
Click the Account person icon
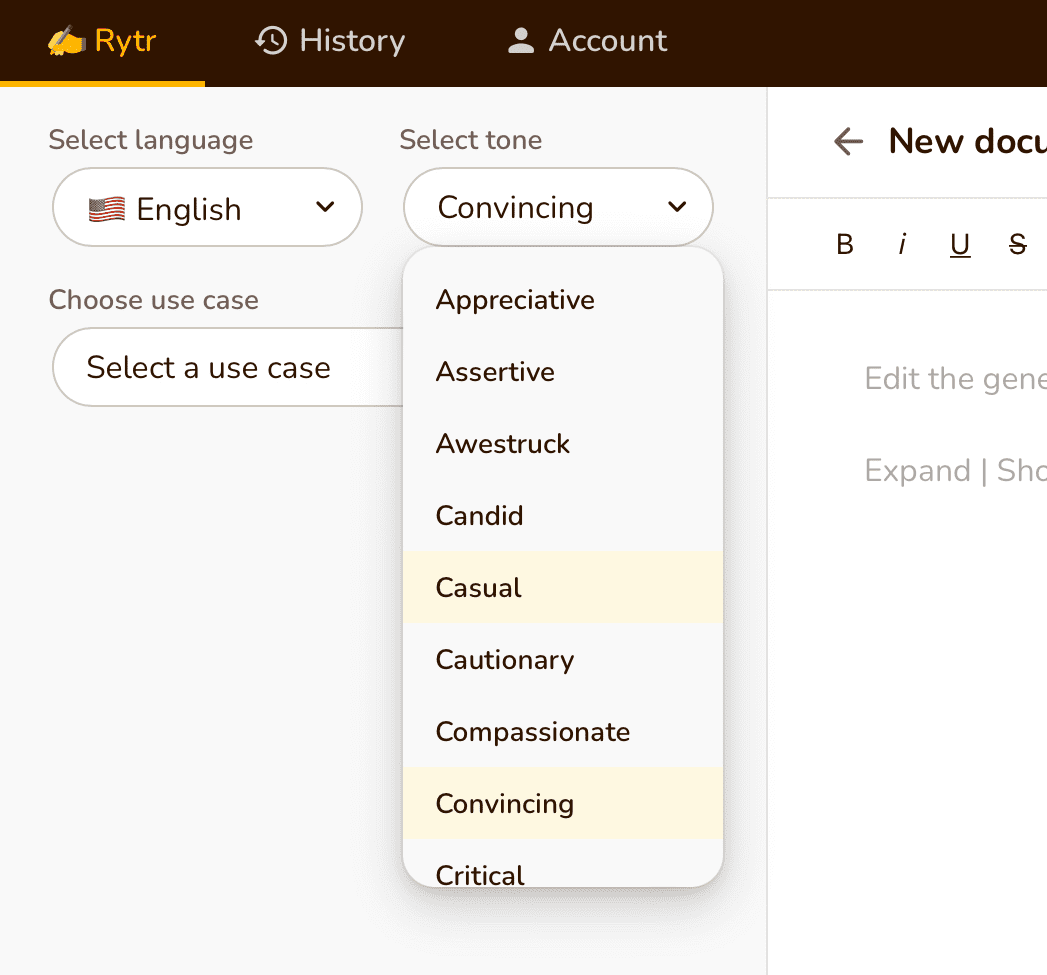520,41
